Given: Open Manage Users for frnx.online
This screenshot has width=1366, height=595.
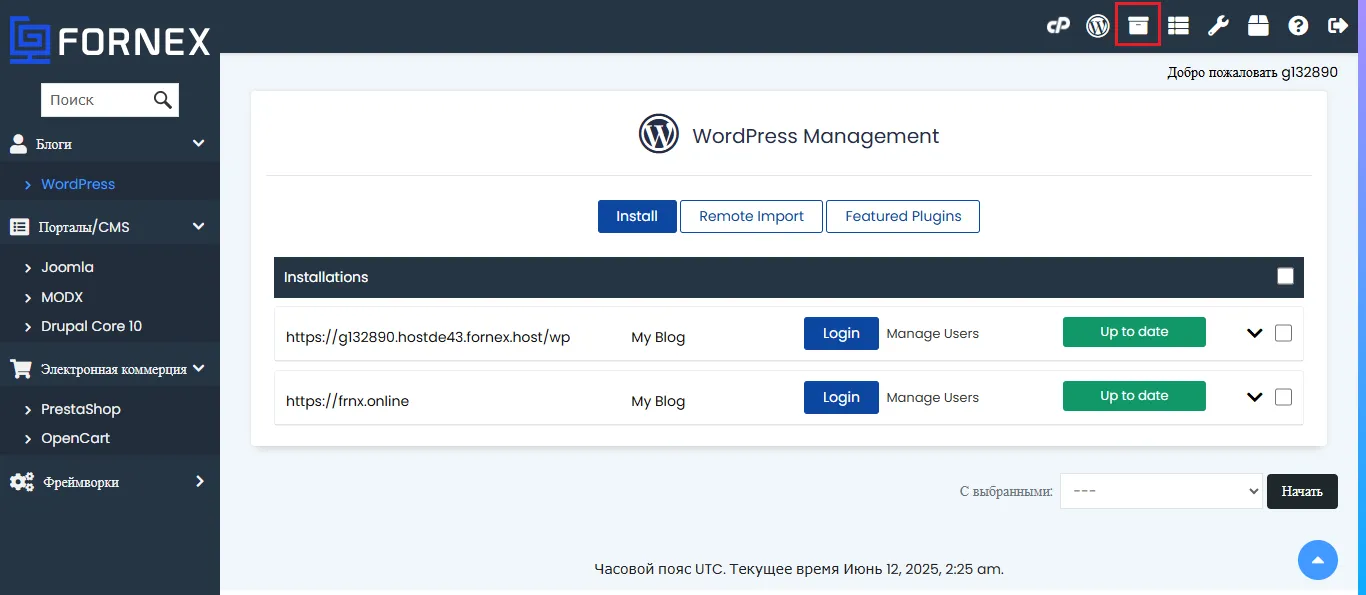Looking at the screenshot, I should click(x=933, y=397).
